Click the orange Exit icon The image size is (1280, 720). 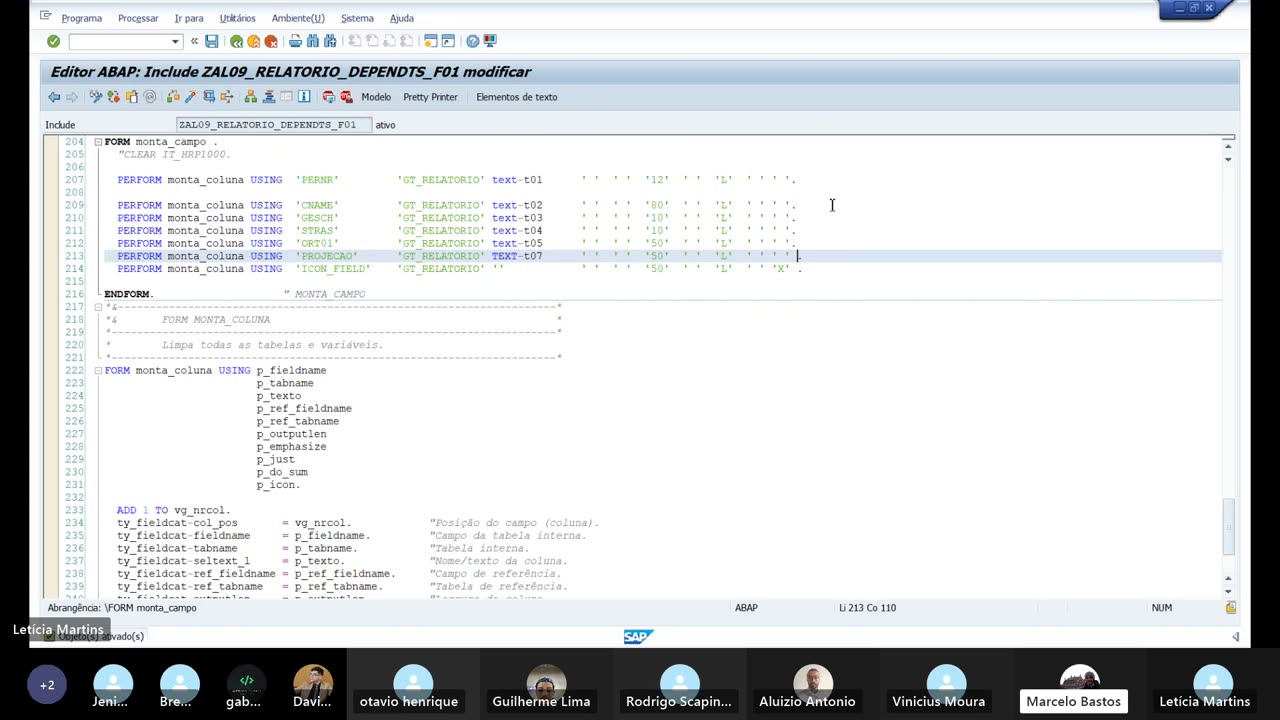click(253, 41)
